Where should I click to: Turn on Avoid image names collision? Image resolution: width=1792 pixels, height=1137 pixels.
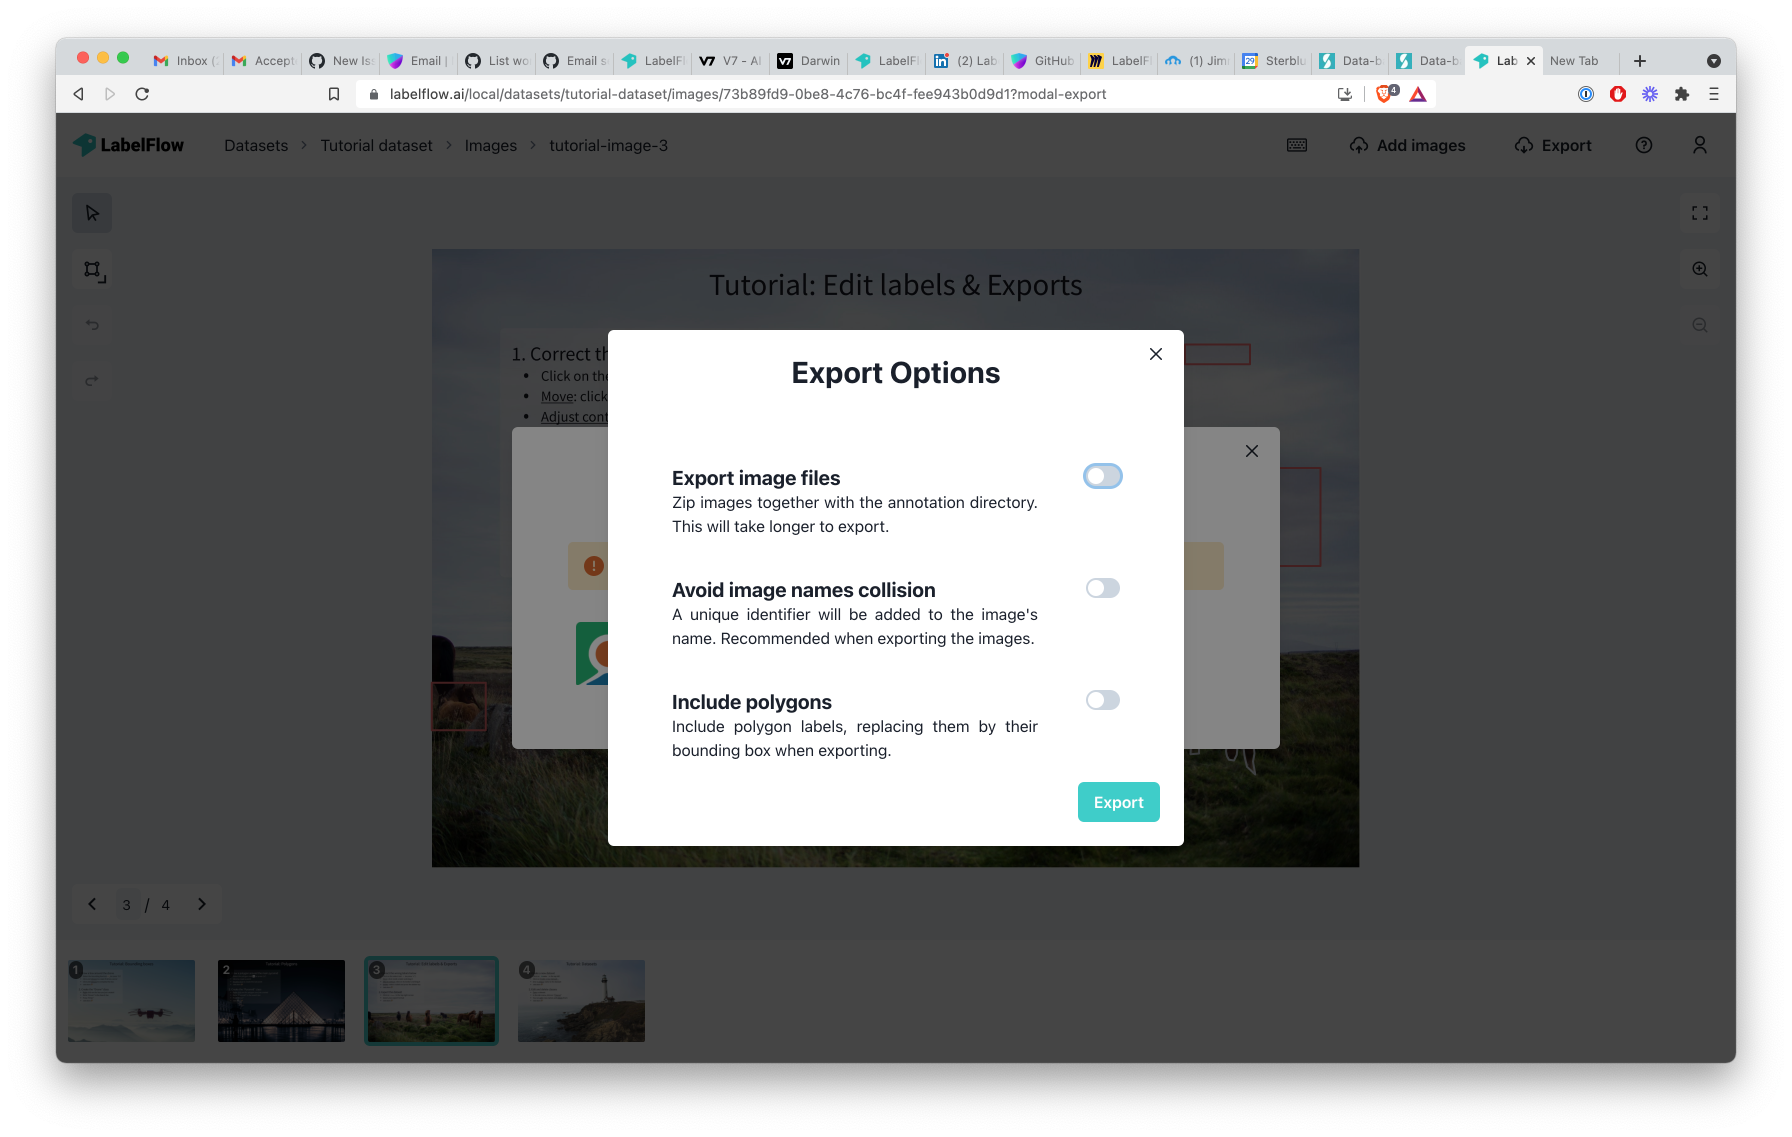pyautogui.click(x=1102, y=588)
